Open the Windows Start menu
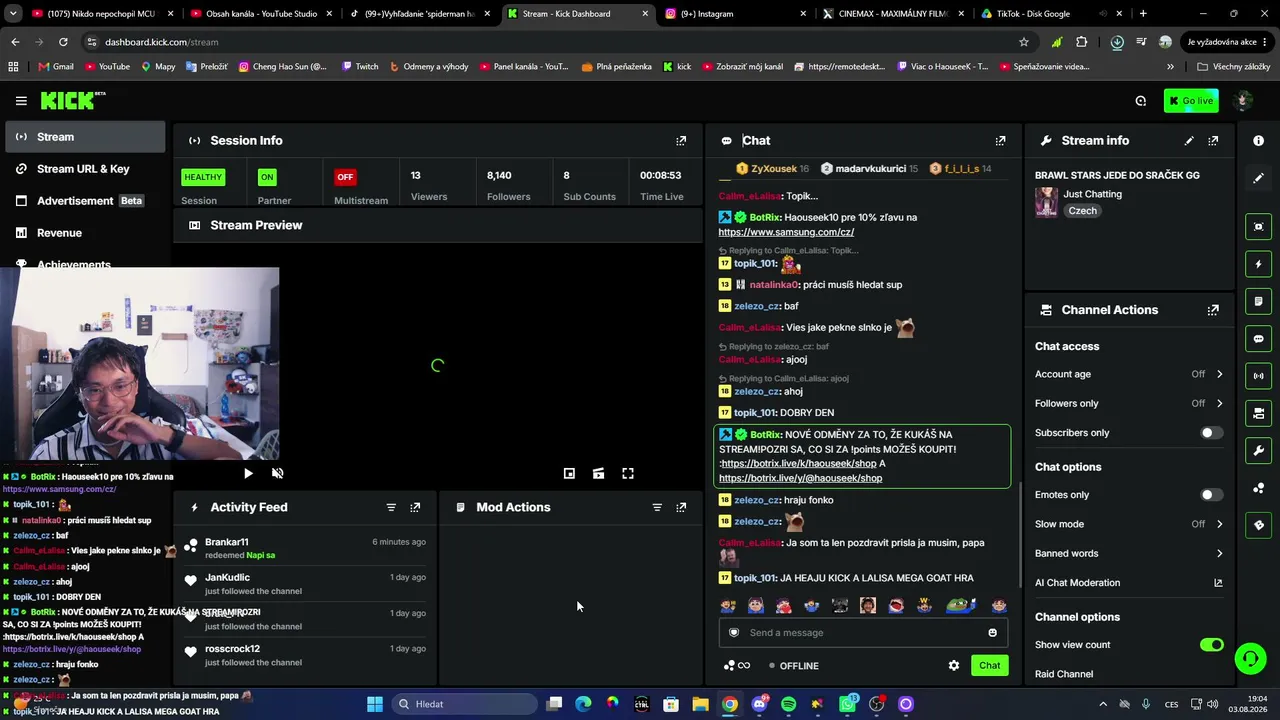Image resolution: width=1280 pixels, height=720 pixels. point(374,704)
